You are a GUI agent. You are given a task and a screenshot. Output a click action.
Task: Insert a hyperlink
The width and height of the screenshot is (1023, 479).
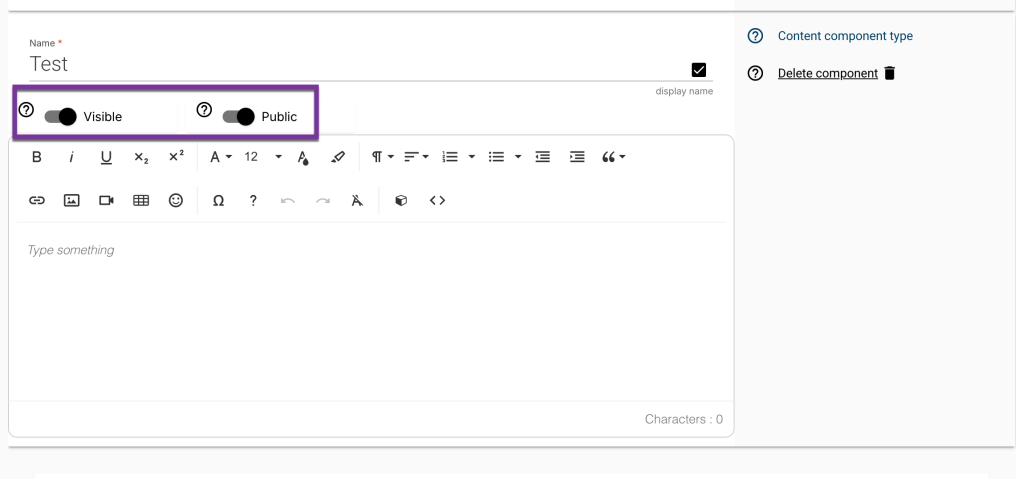coord(37,200)
